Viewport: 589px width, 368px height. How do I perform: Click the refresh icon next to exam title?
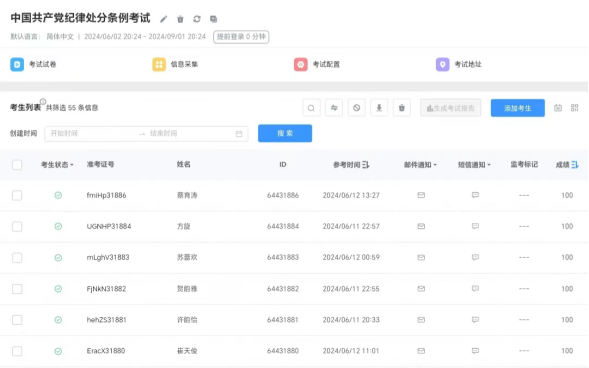pos(197,19)
